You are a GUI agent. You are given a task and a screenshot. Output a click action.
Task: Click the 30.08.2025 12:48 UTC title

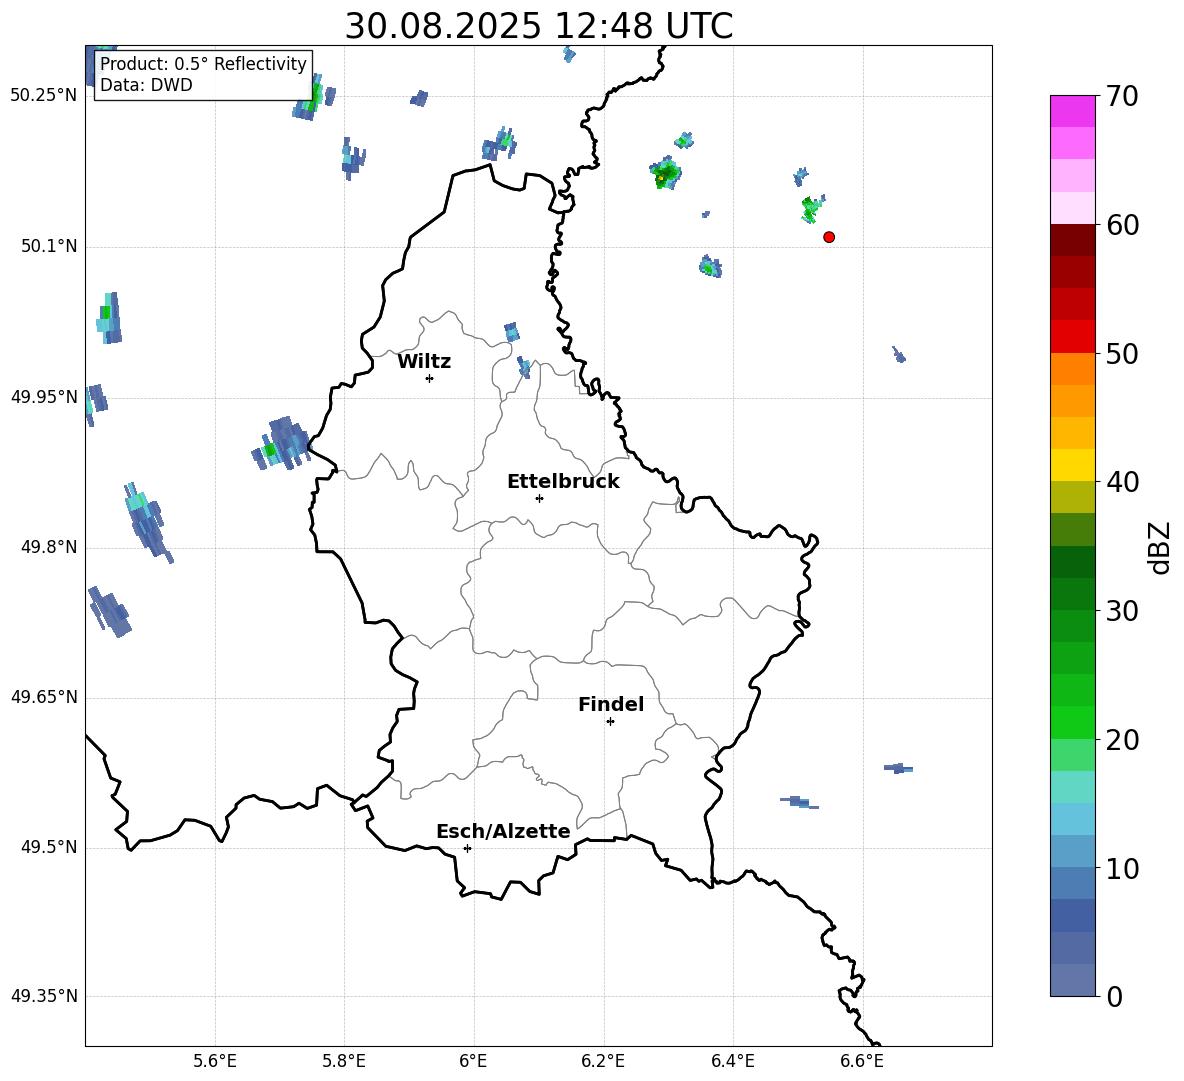538,27
